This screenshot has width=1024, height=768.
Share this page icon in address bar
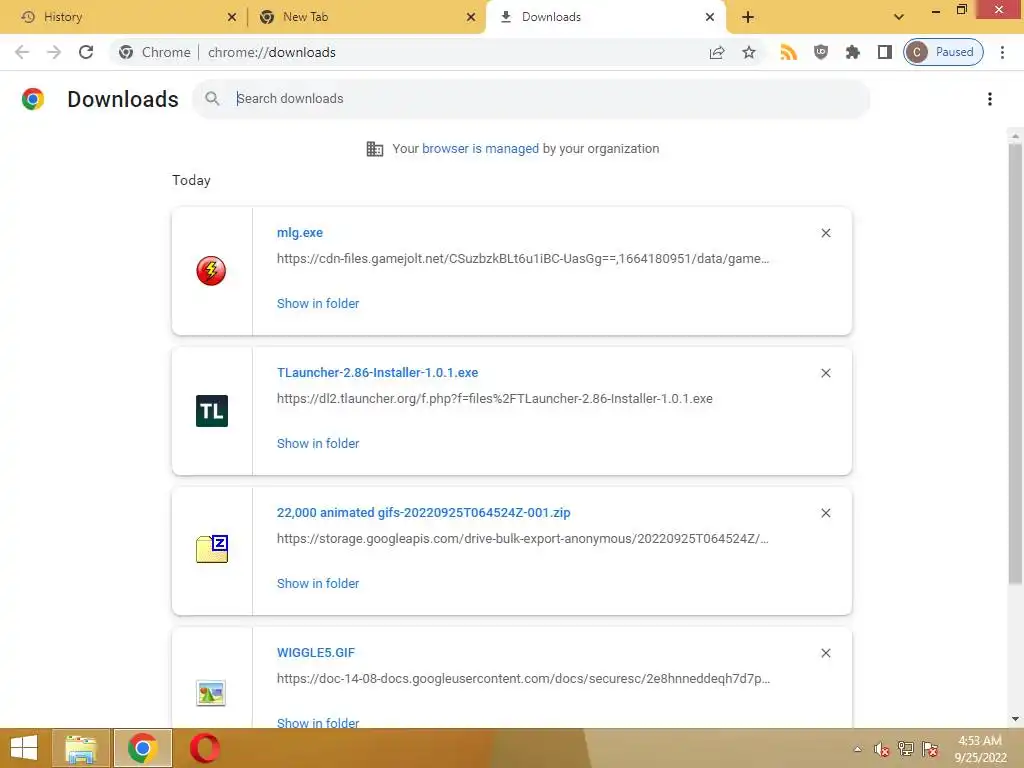[x=717, y=52]
